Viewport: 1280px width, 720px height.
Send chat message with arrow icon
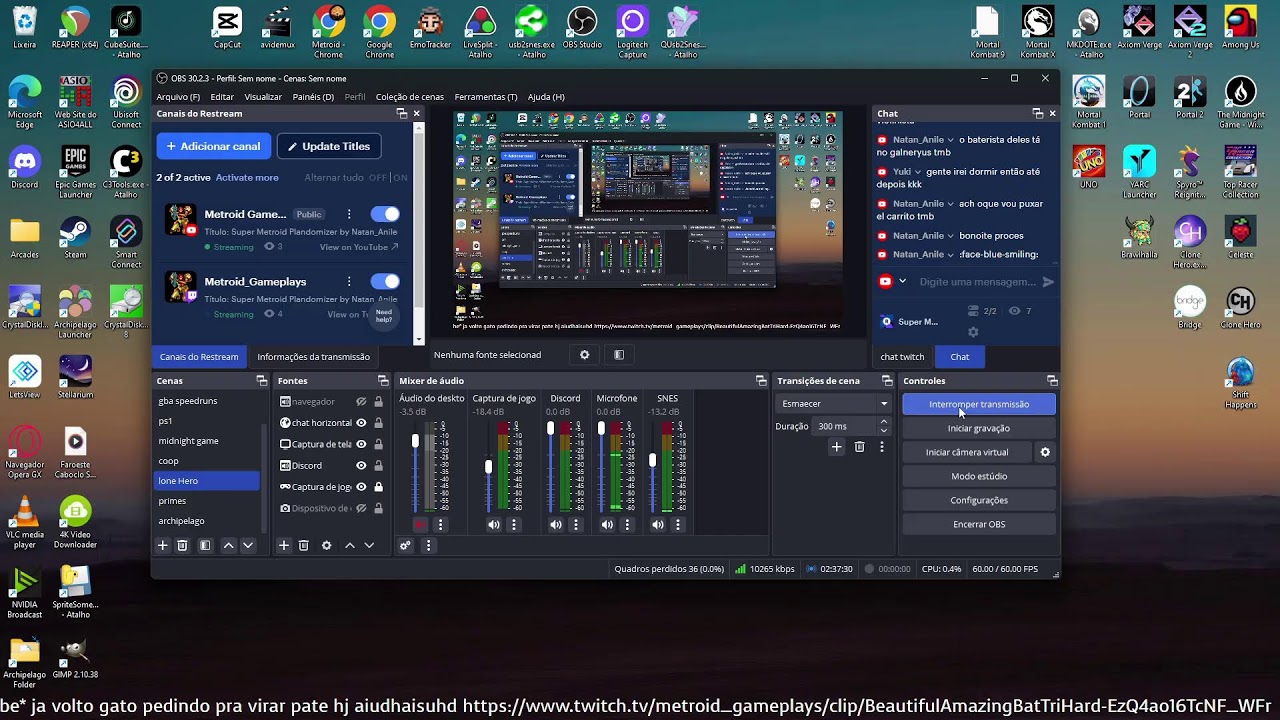1048,282
